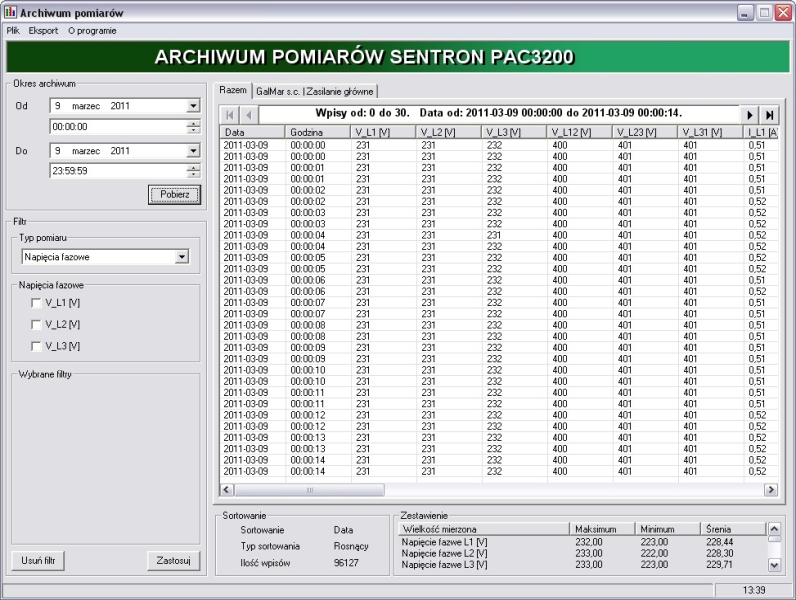Sort by Godzina column header

tap(318, 132)
